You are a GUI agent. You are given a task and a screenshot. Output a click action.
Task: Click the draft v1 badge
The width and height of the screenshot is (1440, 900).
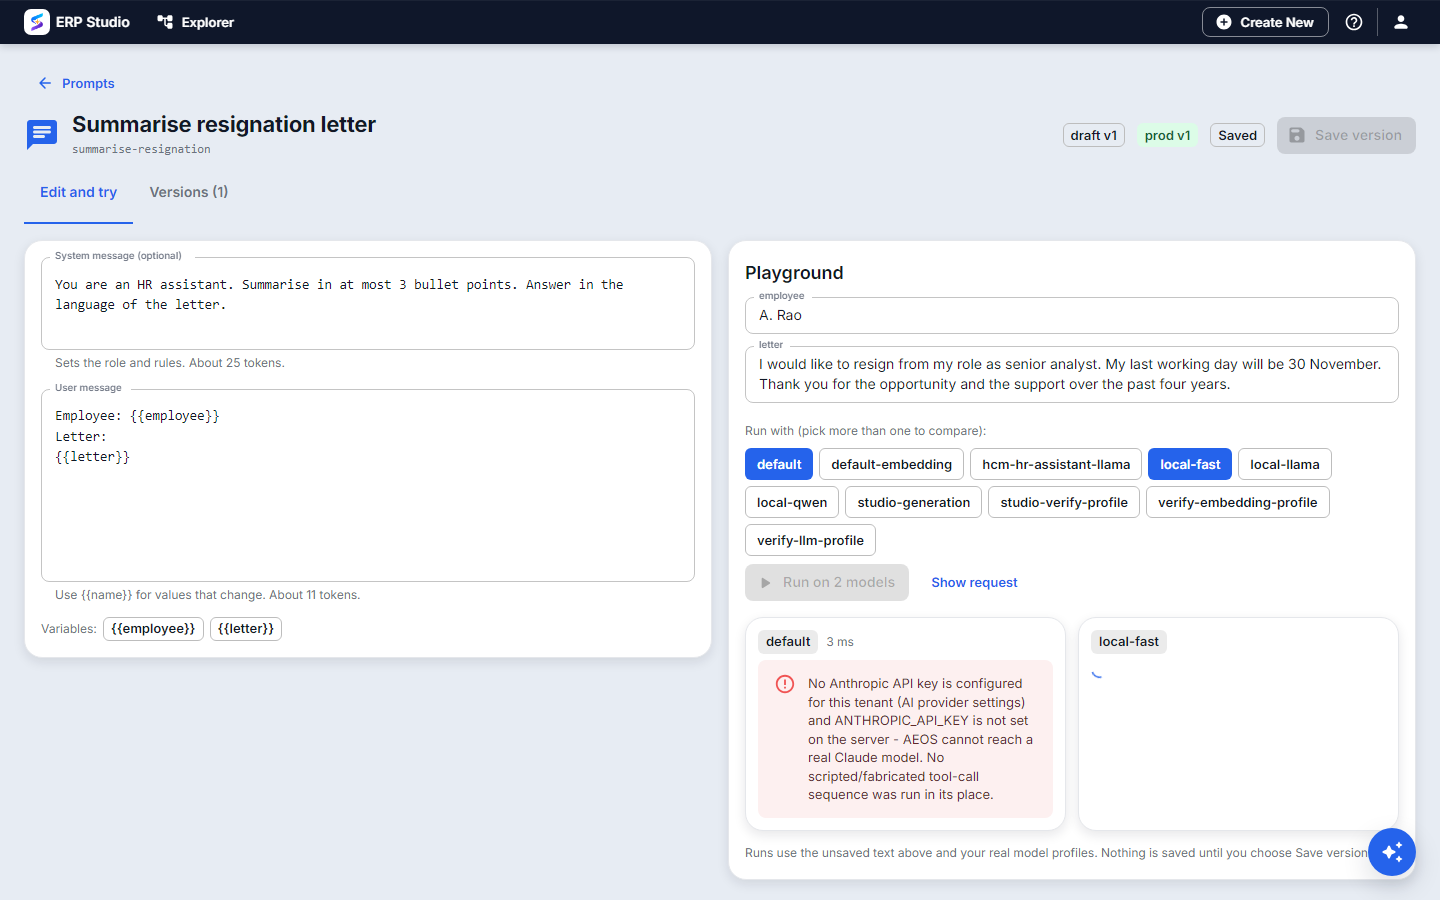pyautogui.click(x=1094, y=135)
